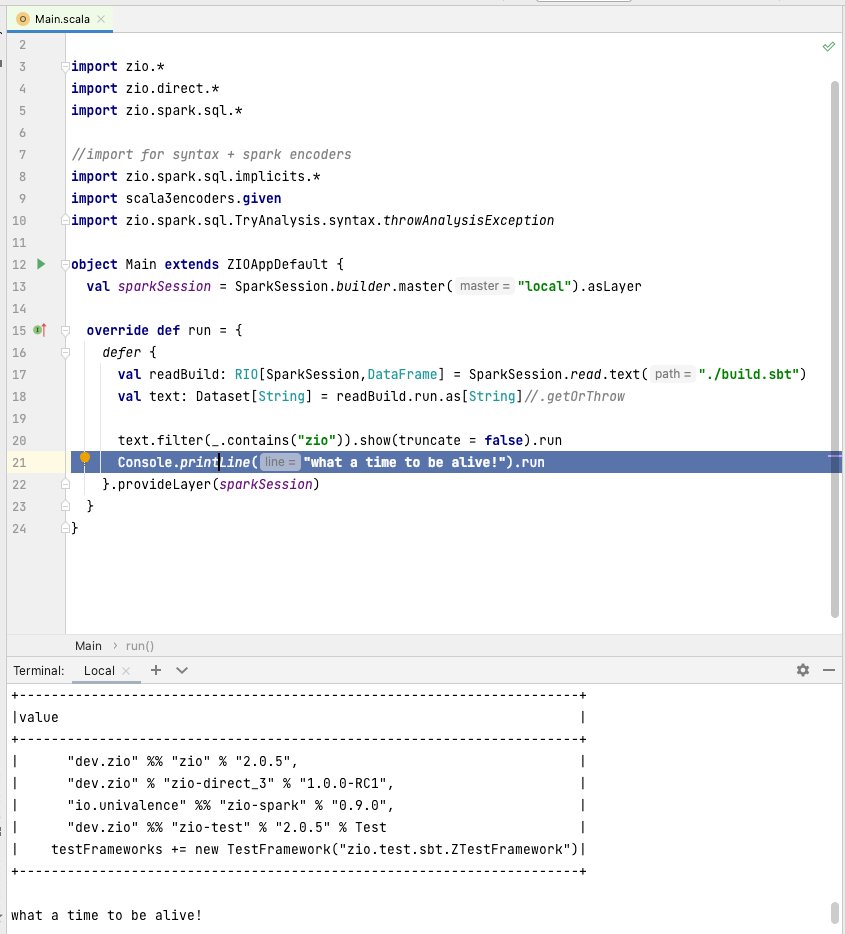The image size is (845, 934).
Task: Click the inspections checkmark above the editor
Action: (828, 46)
